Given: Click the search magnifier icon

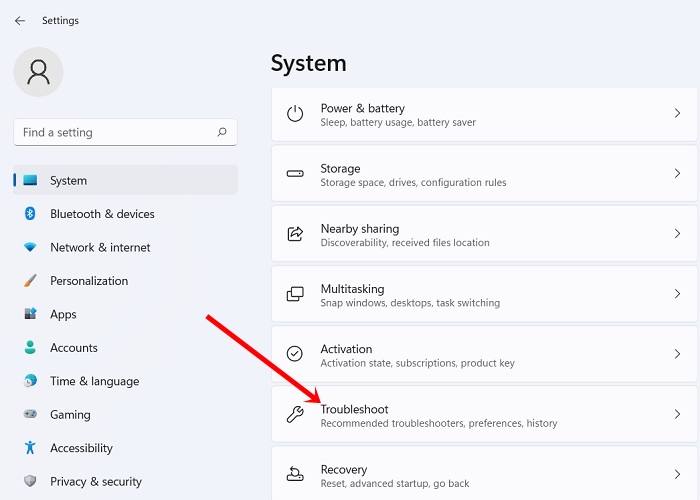Looking at the screenshot, I should tap(222, 132).
